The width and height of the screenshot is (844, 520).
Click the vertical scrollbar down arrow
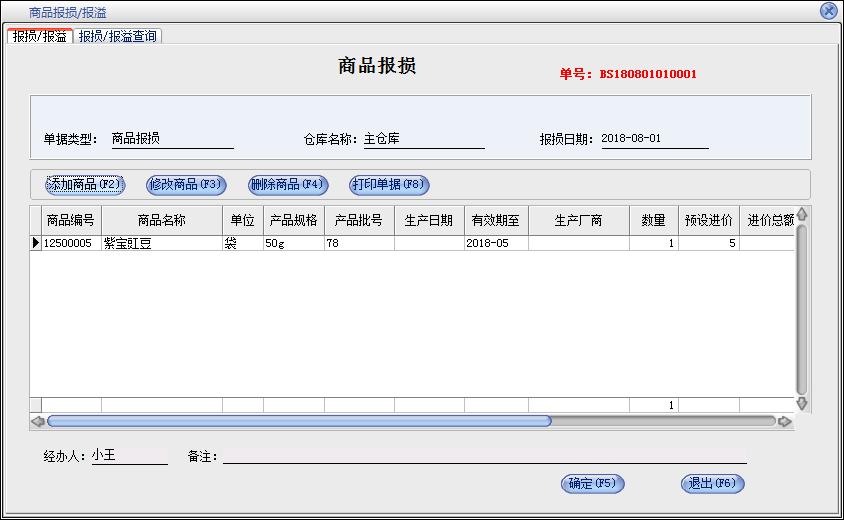pos(801,403)
